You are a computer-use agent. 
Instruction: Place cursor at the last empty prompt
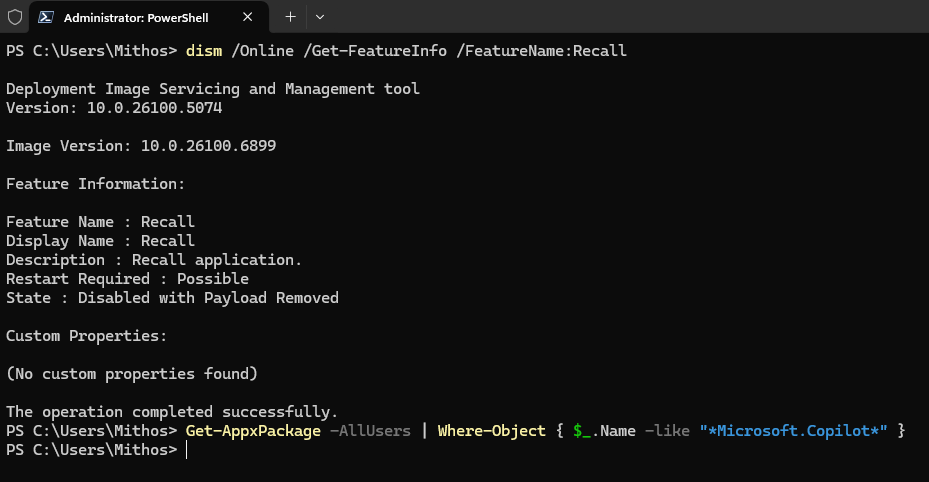[187, 450]
